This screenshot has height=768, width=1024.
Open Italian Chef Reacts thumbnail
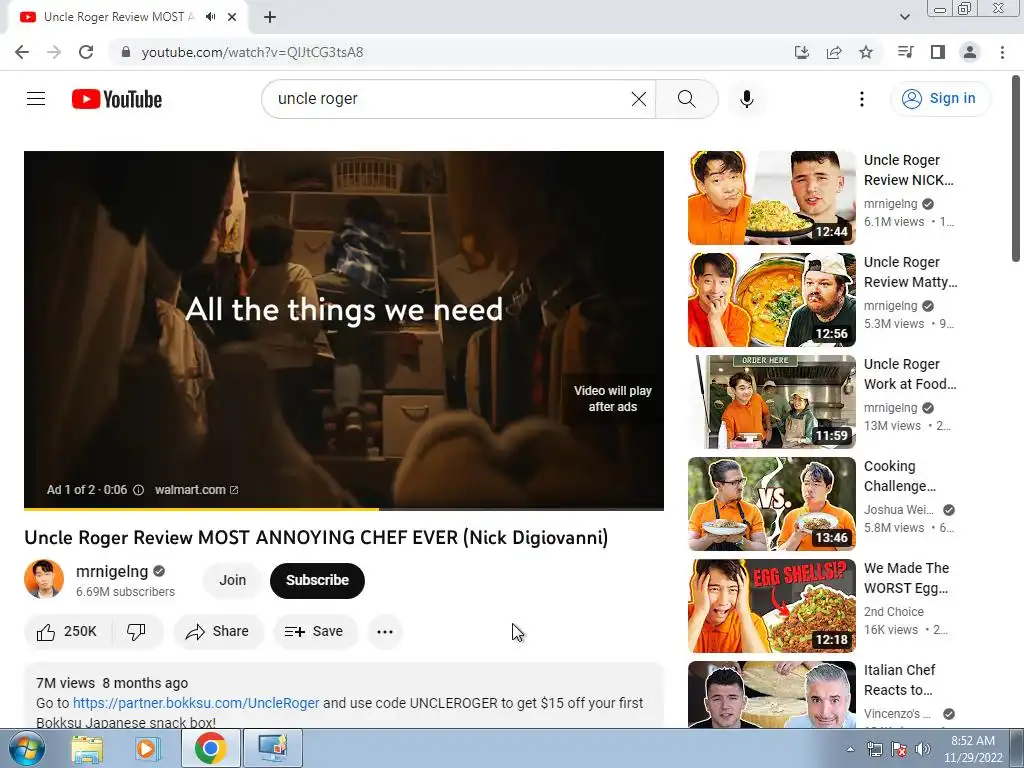771,694
